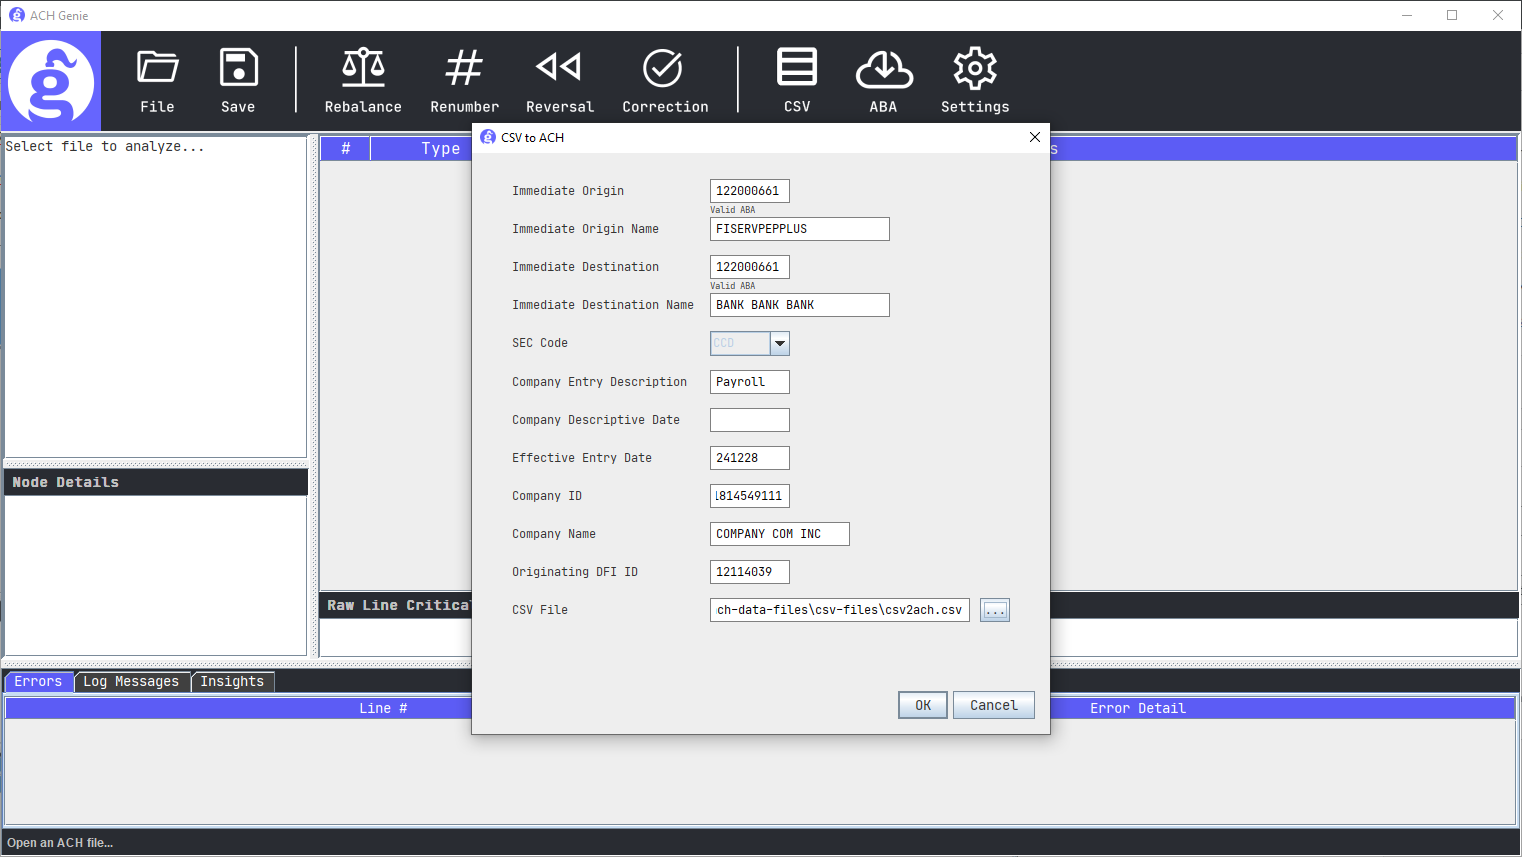This screenshot has width=1522, height=857.
Task: Click the Raw Line Critical header
Action: click(x=398, y=605)
